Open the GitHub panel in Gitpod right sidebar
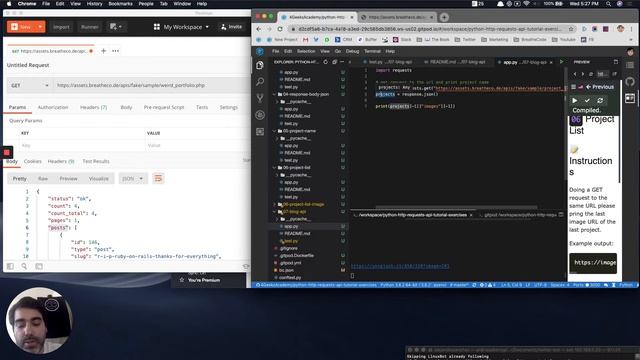Screen dimensions: 640x360 [x=630, y=82]
